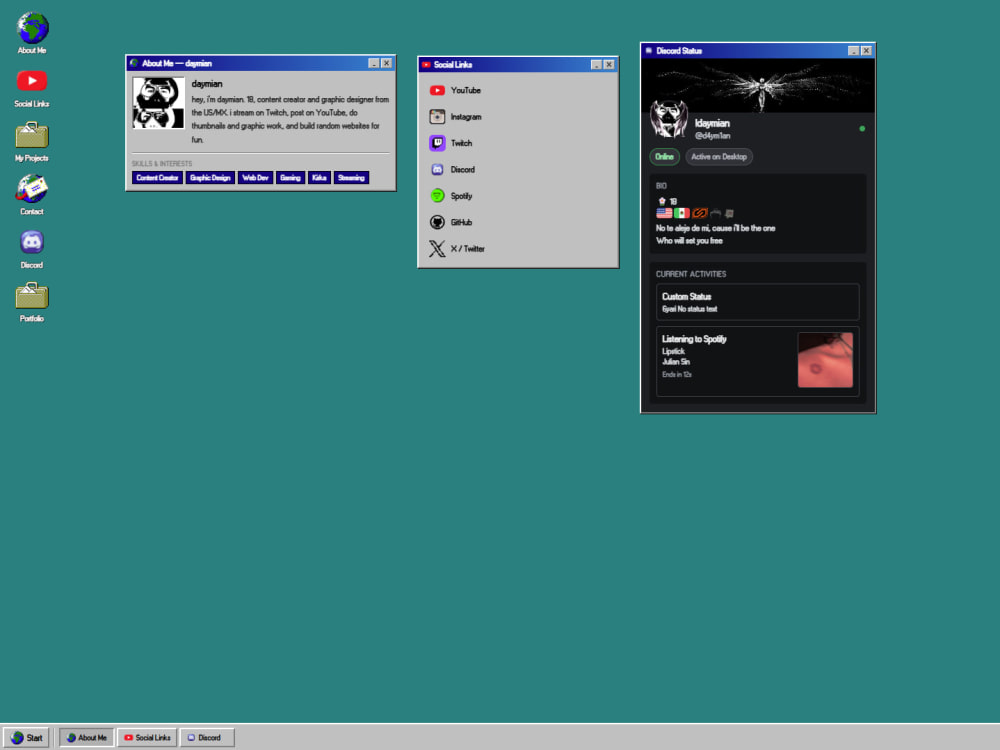Click the "SKILLS & INTERESTS" label
Image resolution: width=1000 pixels, height=750 pixels.
tap(162, 164)
